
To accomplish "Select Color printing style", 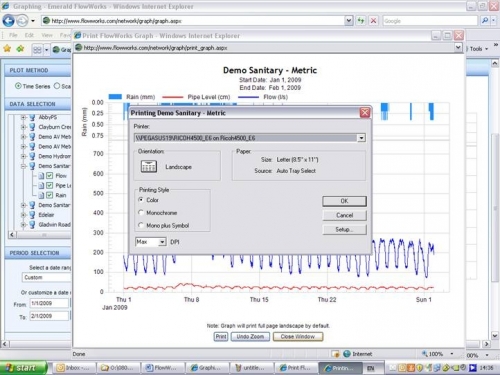I will (141, 200).
